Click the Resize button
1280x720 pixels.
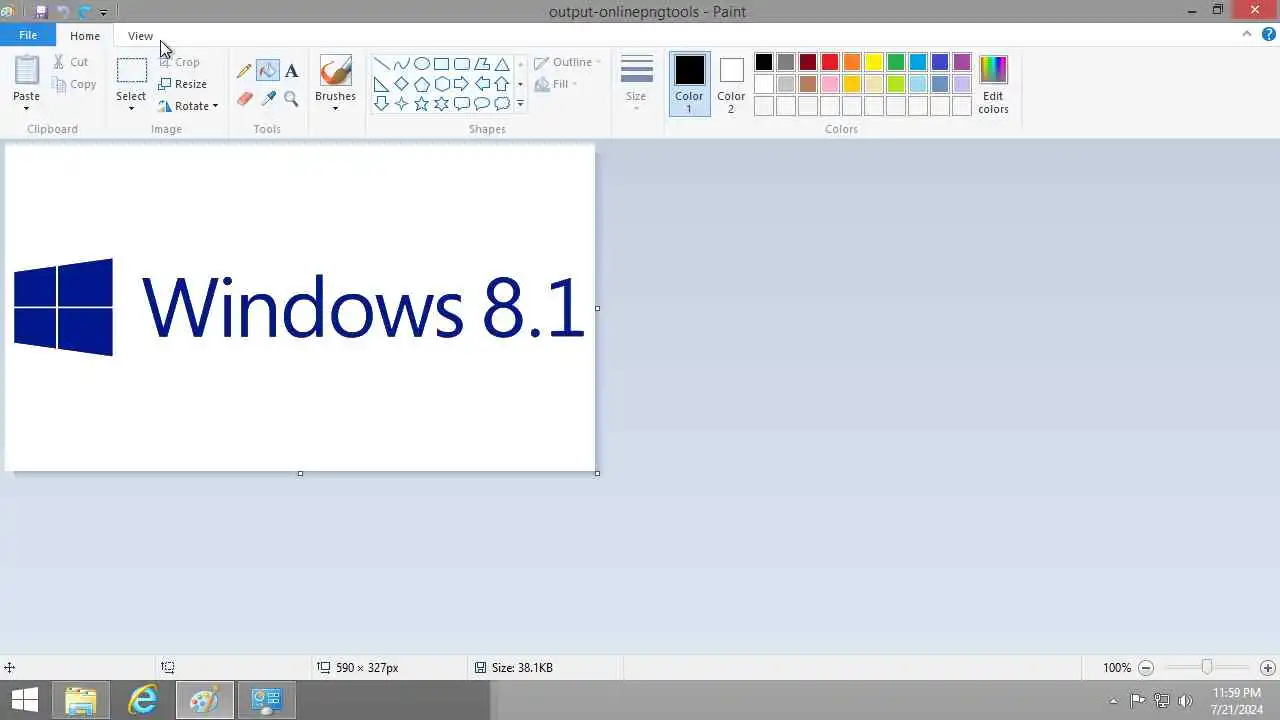[x=183, y=84]
